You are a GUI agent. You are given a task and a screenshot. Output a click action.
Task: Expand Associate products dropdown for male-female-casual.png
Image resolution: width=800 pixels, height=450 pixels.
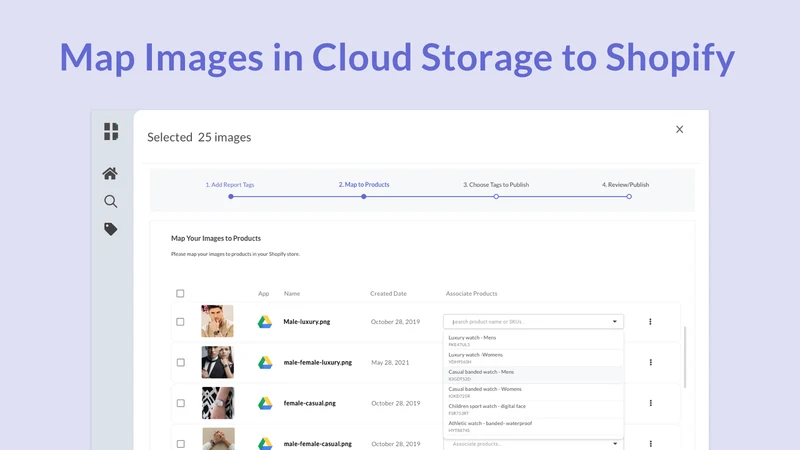(615, 443)
